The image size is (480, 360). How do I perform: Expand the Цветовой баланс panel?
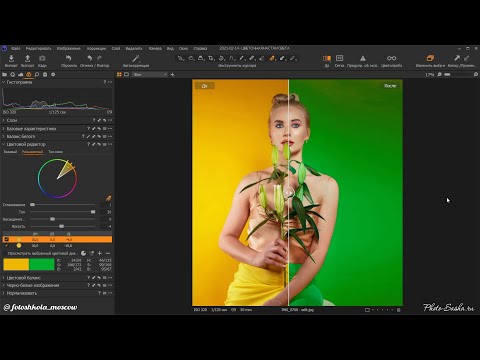[x=3, y=278]
